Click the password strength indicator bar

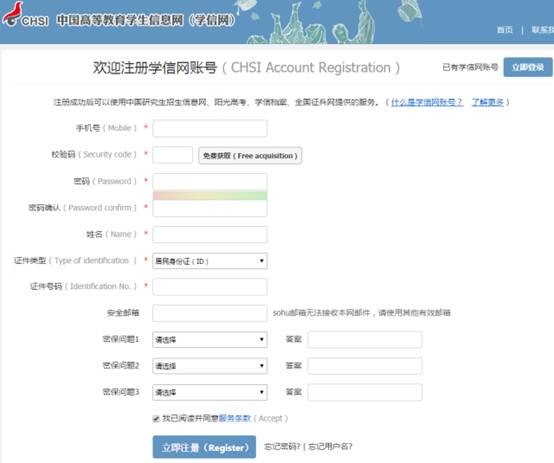point(210,195)
